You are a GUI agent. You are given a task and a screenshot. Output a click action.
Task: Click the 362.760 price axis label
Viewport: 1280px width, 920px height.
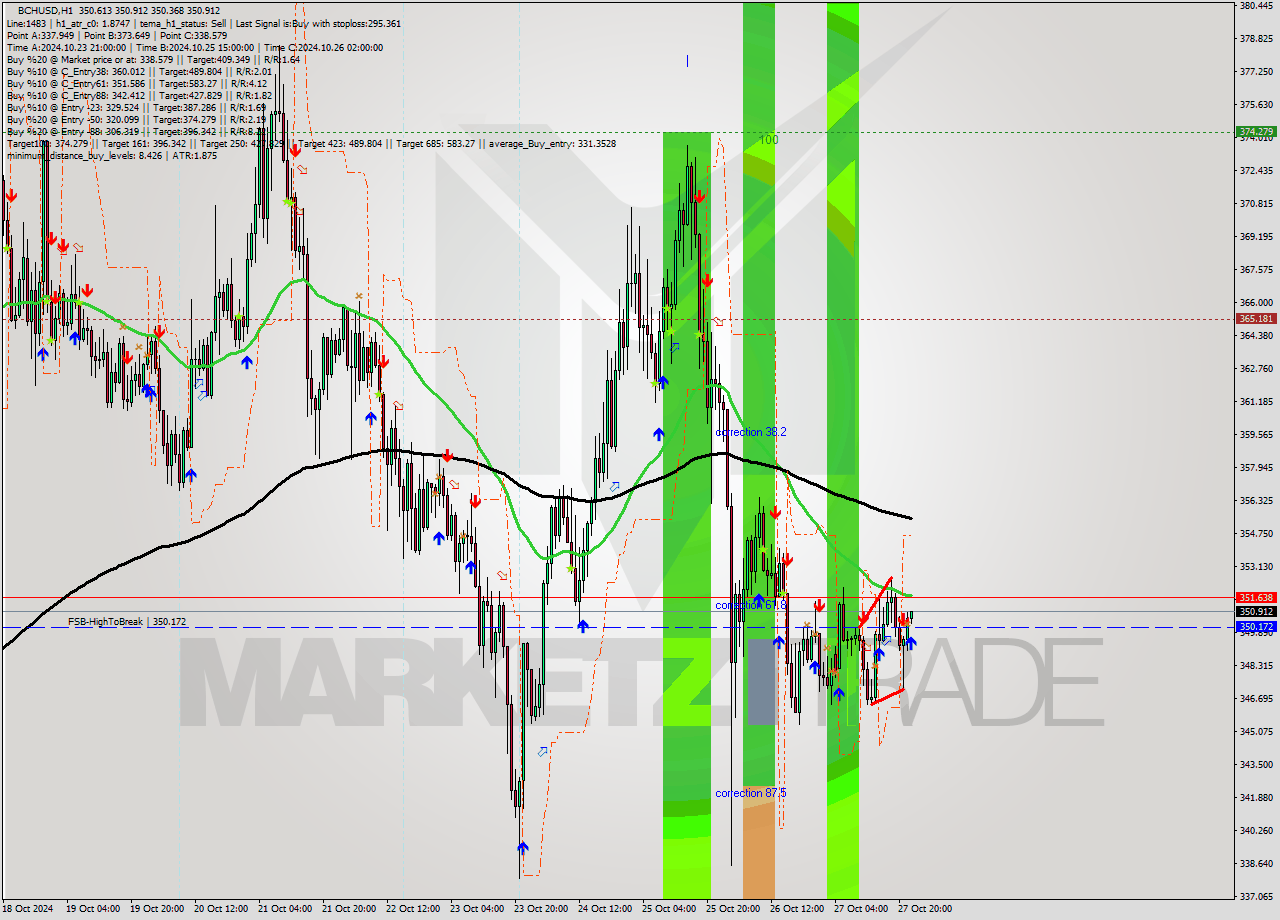coord(1255,369)
